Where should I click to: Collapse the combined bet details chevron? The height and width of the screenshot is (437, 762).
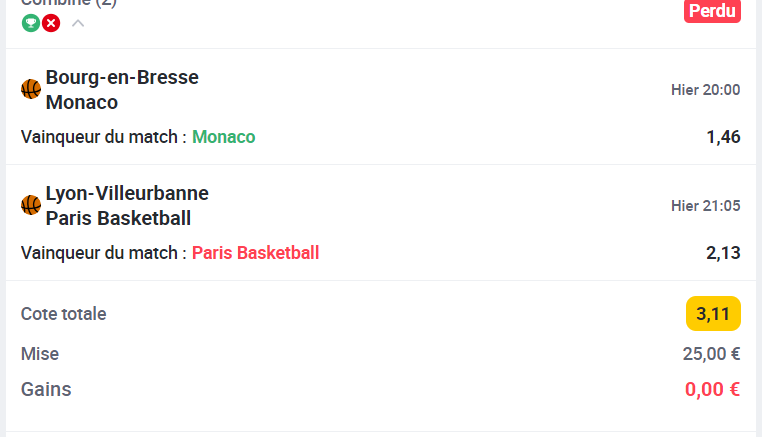78,22
